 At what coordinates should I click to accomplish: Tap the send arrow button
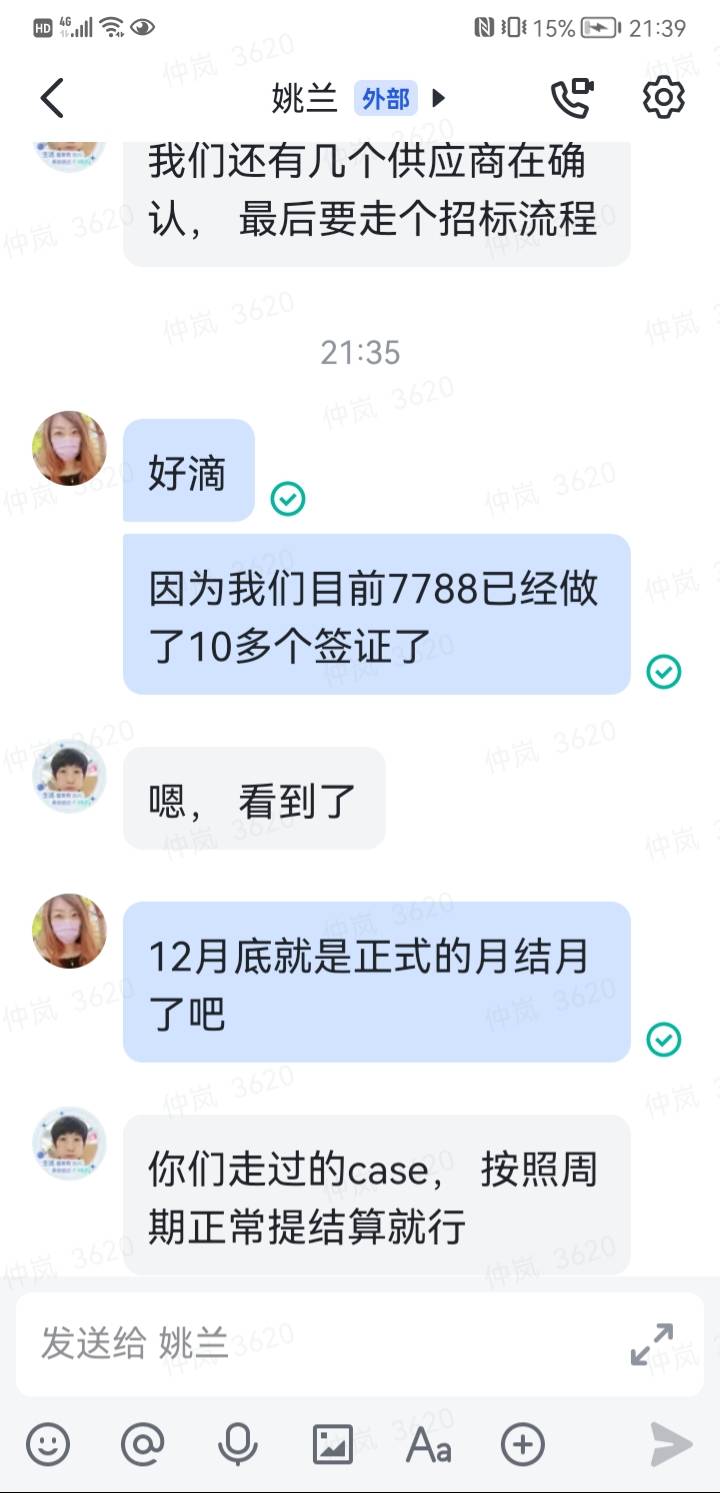pos(671,1444)
